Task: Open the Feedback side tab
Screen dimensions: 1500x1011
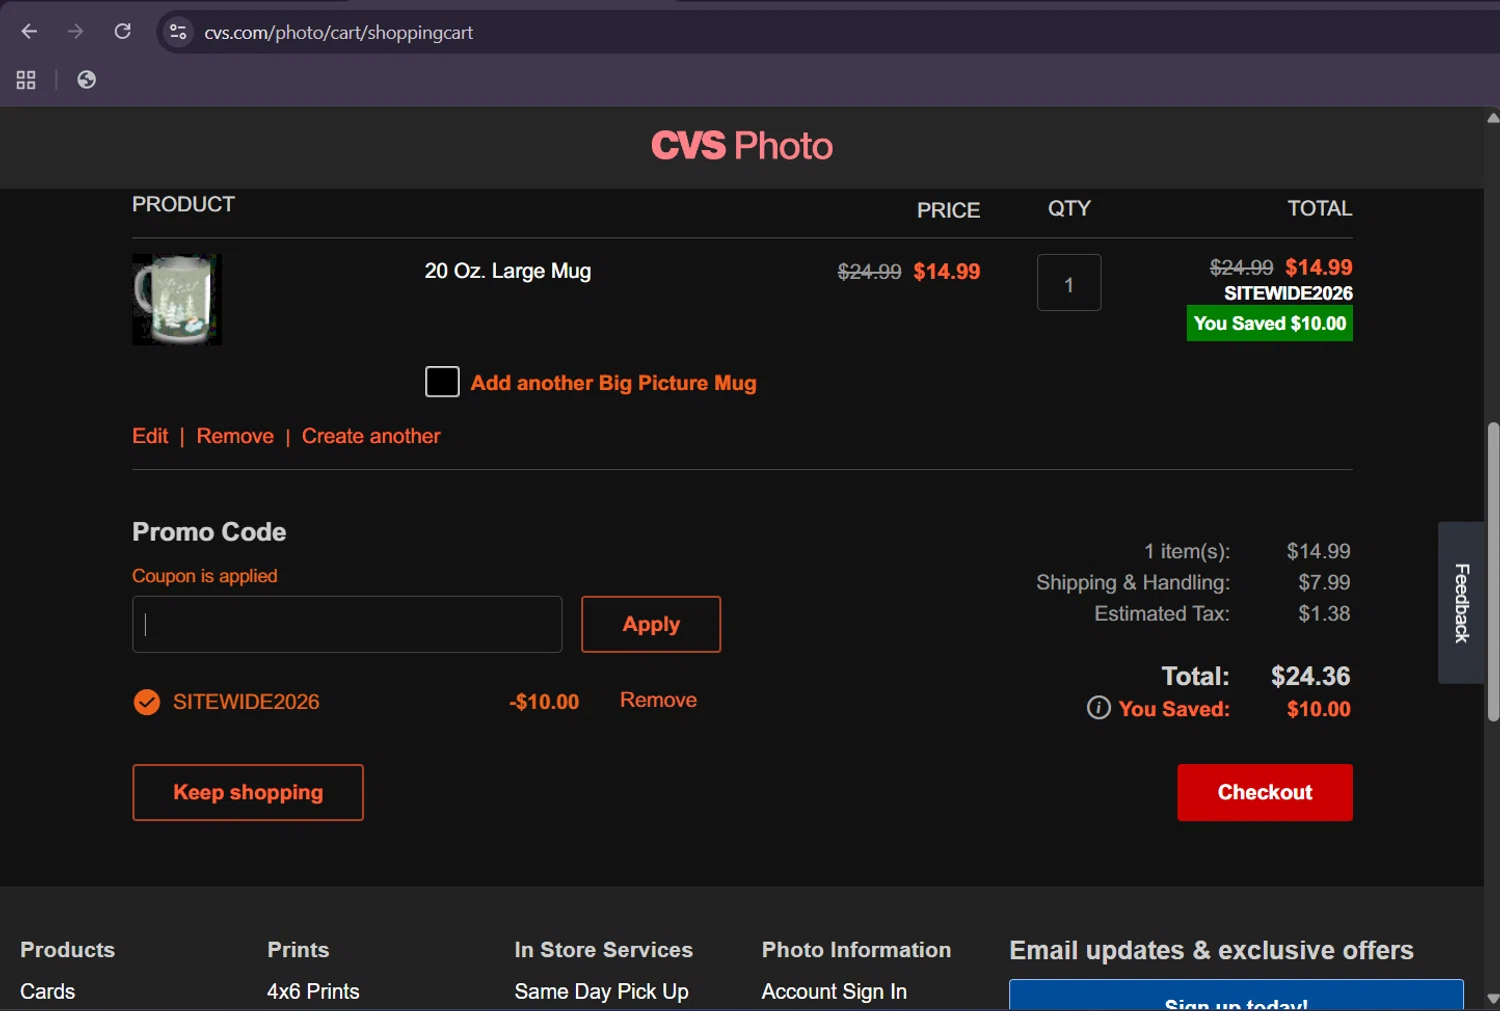Action: 1461,603
